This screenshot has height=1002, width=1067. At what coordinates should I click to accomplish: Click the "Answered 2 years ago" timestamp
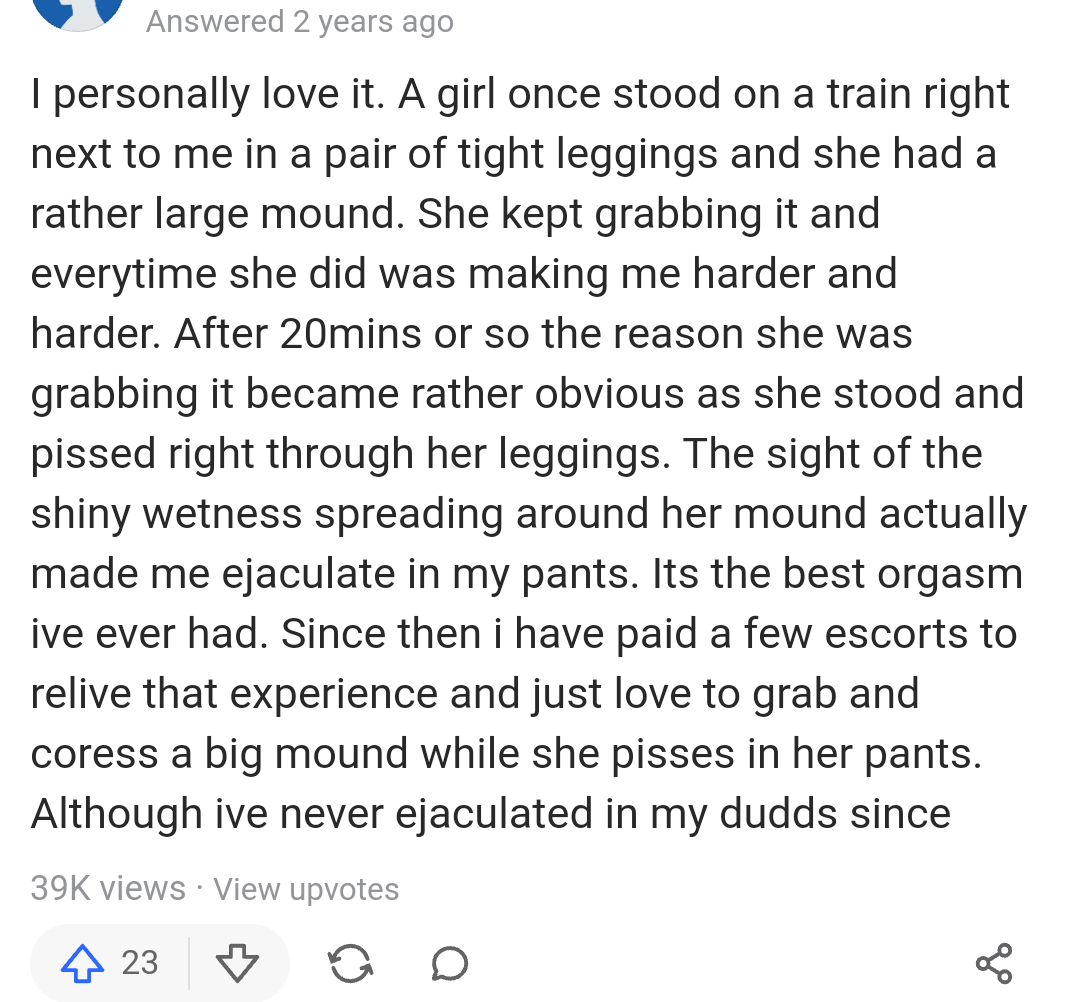pyautogui.click(x=300, y=21)
